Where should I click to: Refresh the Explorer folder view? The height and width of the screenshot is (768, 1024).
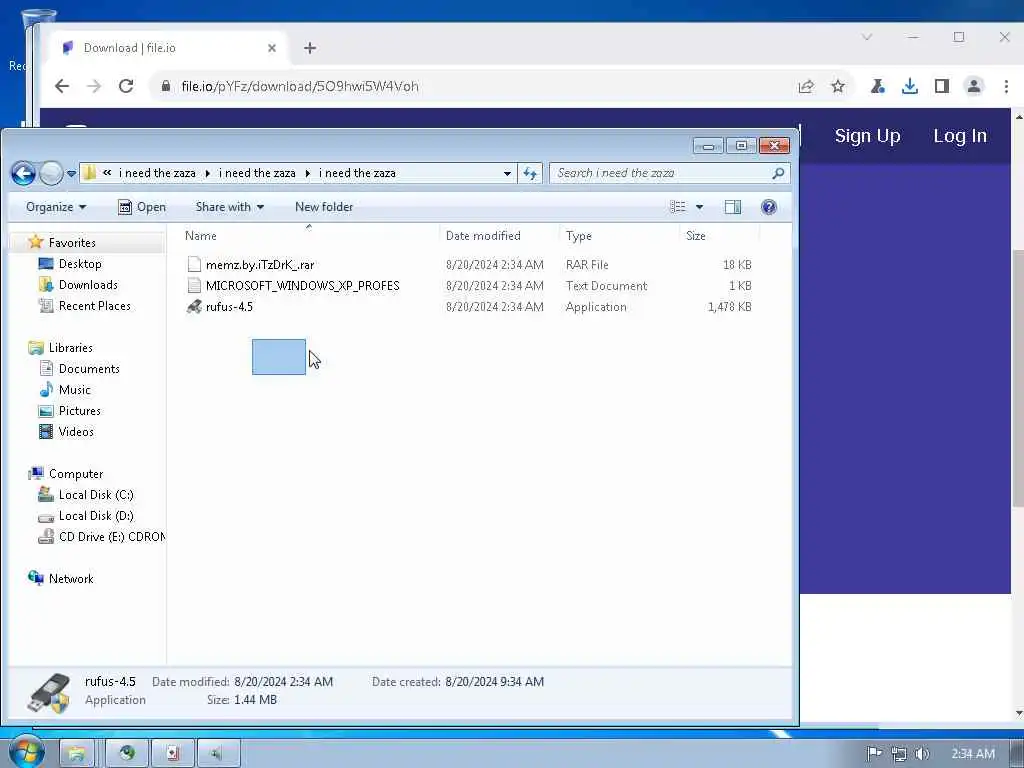(530, 173)
